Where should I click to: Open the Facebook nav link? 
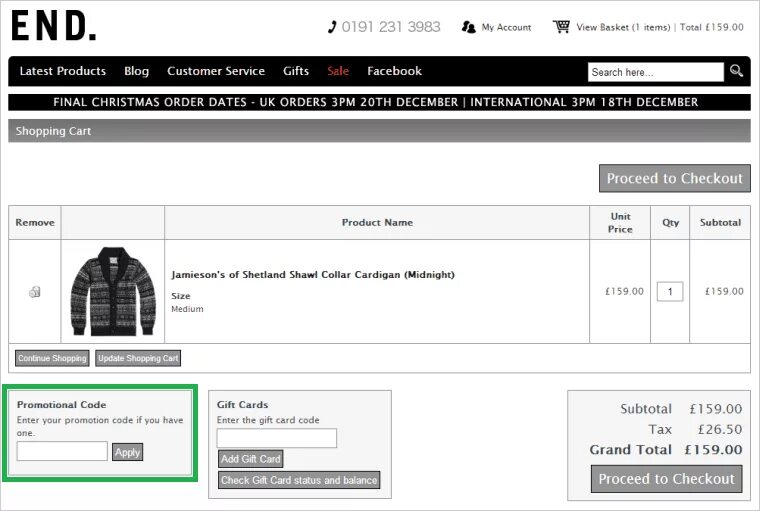tap(394, 71)
